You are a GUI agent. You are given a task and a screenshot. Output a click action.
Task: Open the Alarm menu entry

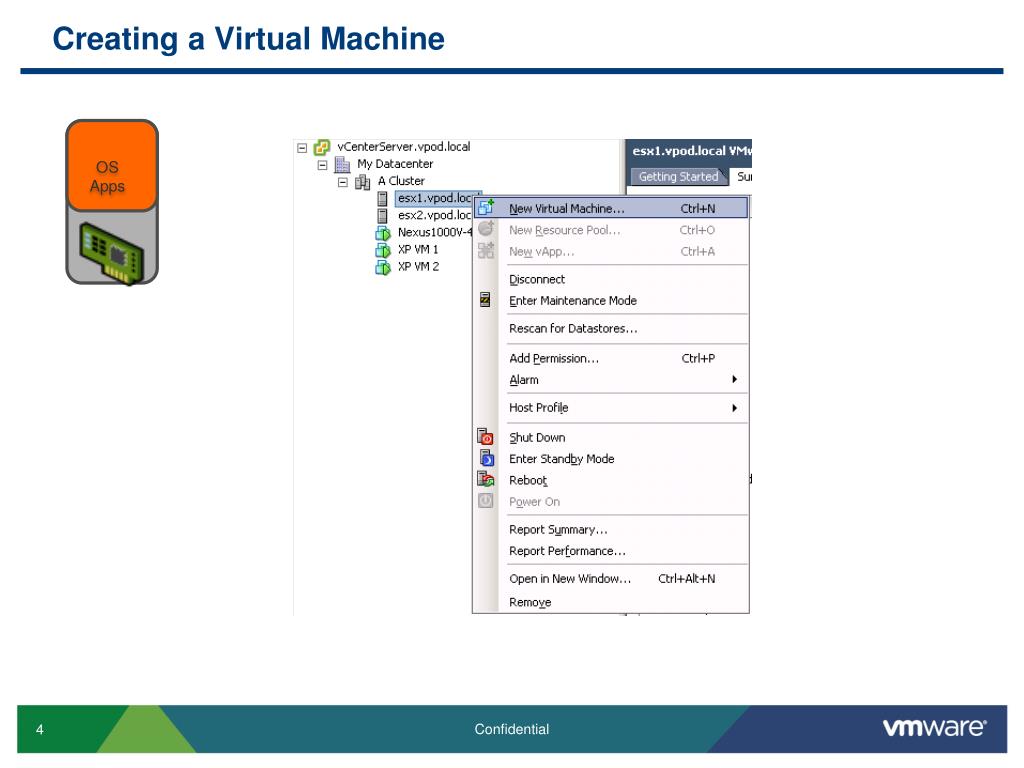pyautogui.click(x=611, y=380)
